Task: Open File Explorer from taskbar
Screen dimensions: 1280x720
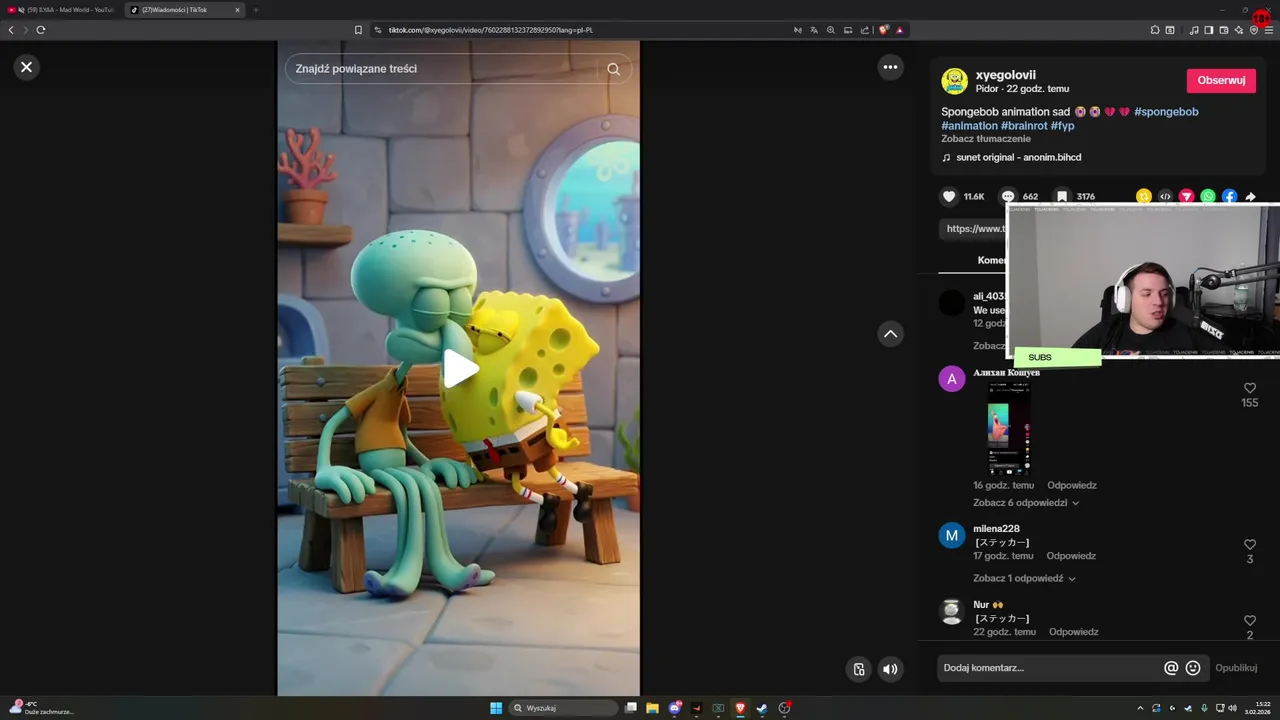Action: pyautogui.click(x=652, y=708)
